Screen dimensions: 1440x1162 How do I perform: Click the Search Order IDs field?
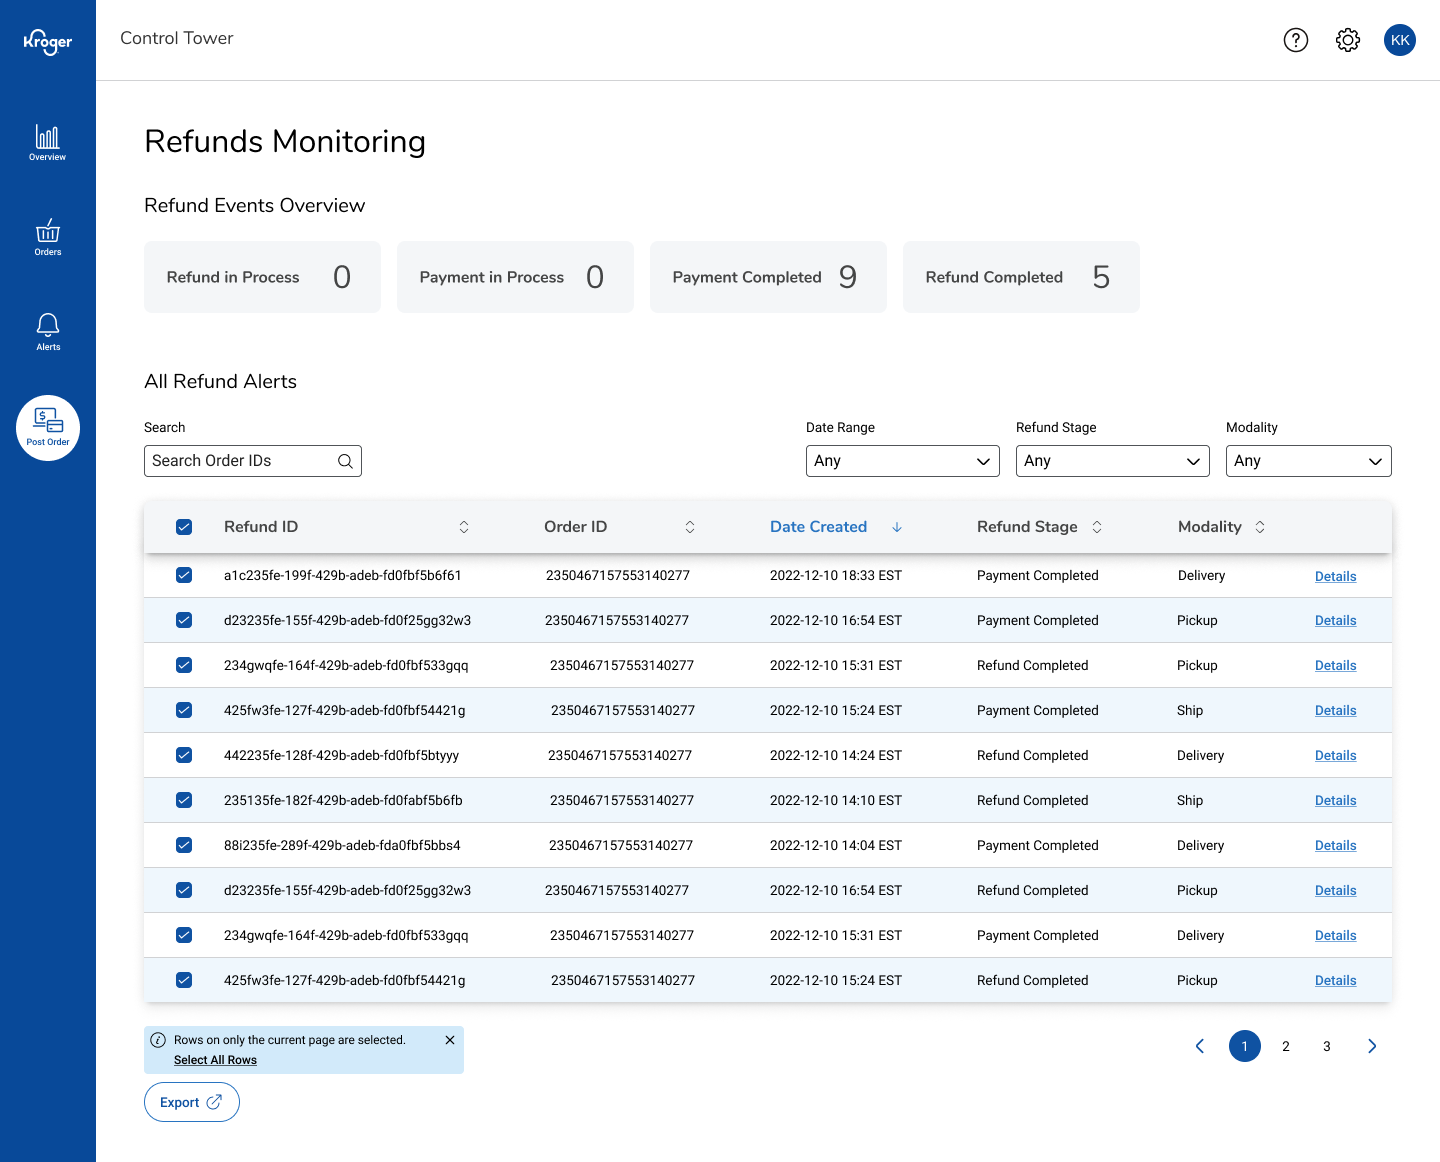[242, 461]
